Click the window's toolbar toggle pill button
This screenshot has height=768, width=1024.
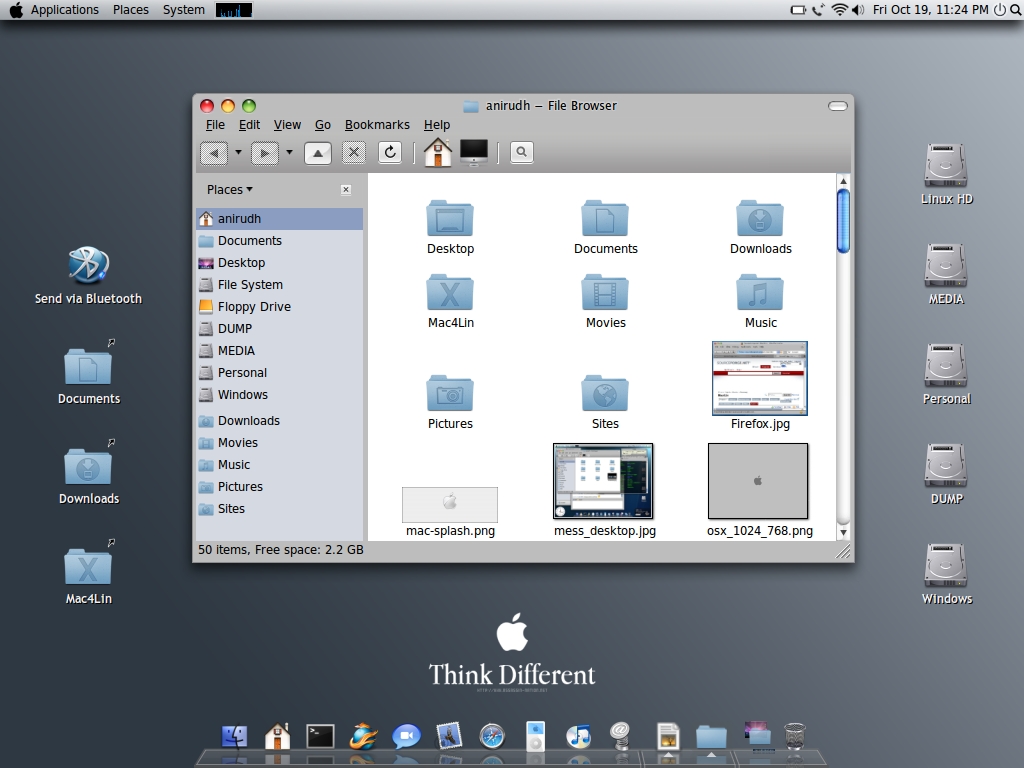837,106
